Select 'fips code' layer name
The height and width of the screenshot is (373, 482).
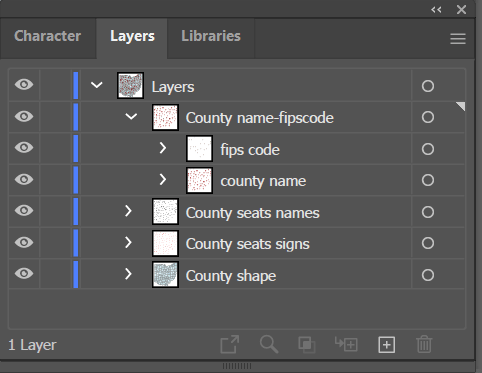[x=250, y=150]
